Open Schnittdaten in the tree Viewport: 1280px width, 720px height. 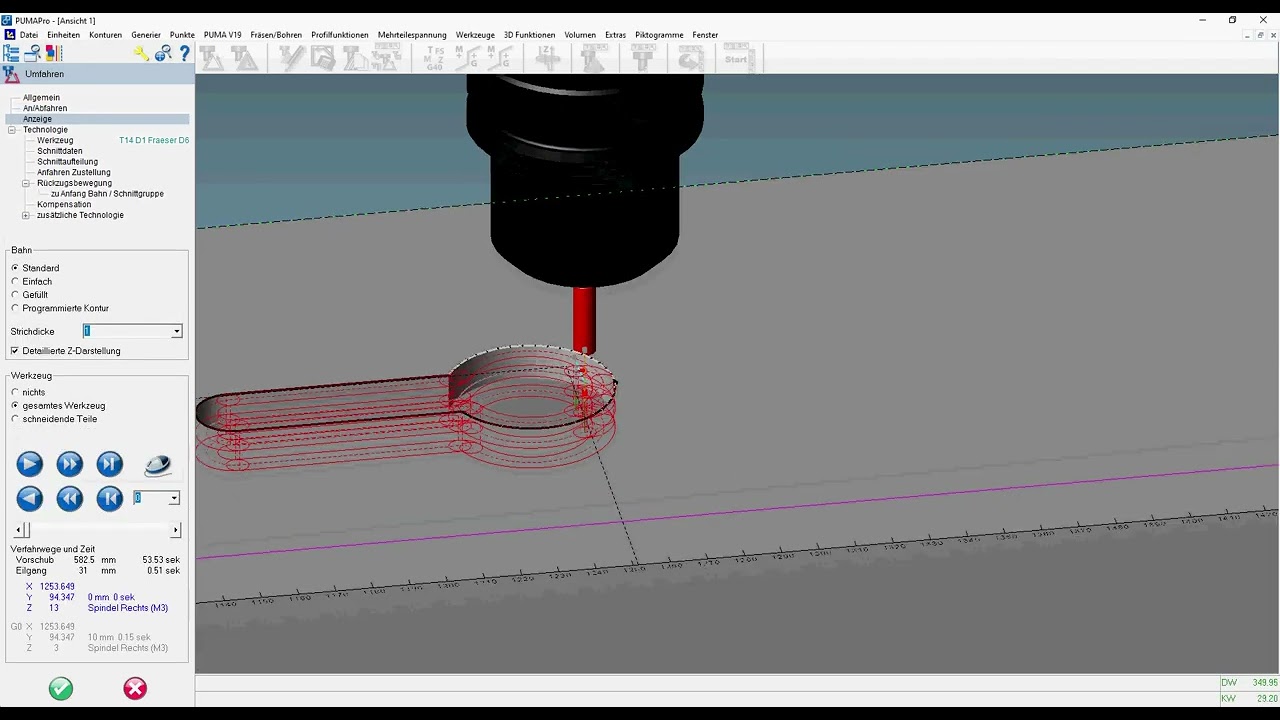[x=60, y=151]
